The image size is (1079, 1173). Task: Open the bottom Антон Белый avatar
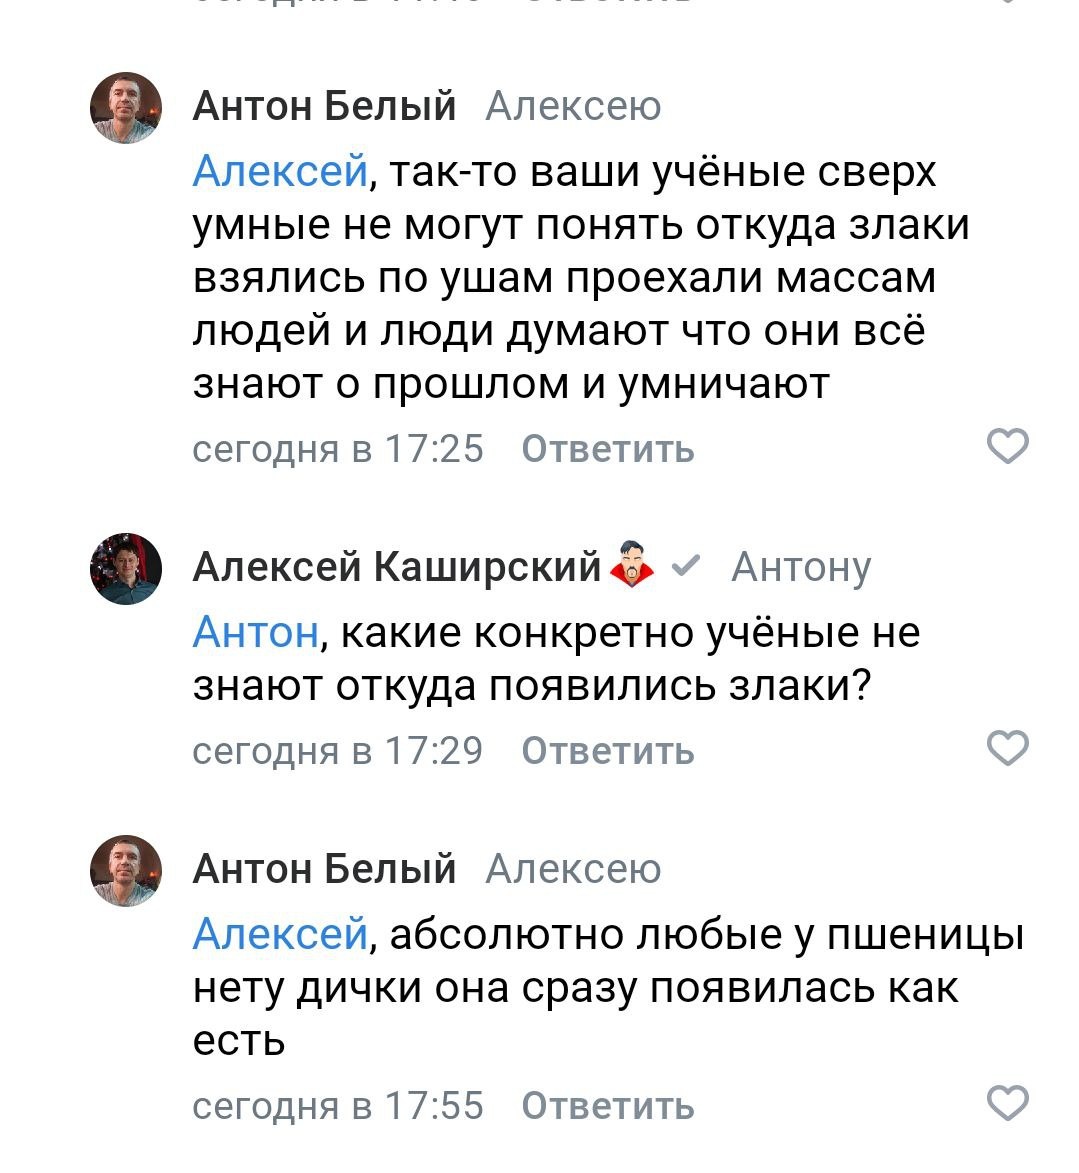point(126,875)
